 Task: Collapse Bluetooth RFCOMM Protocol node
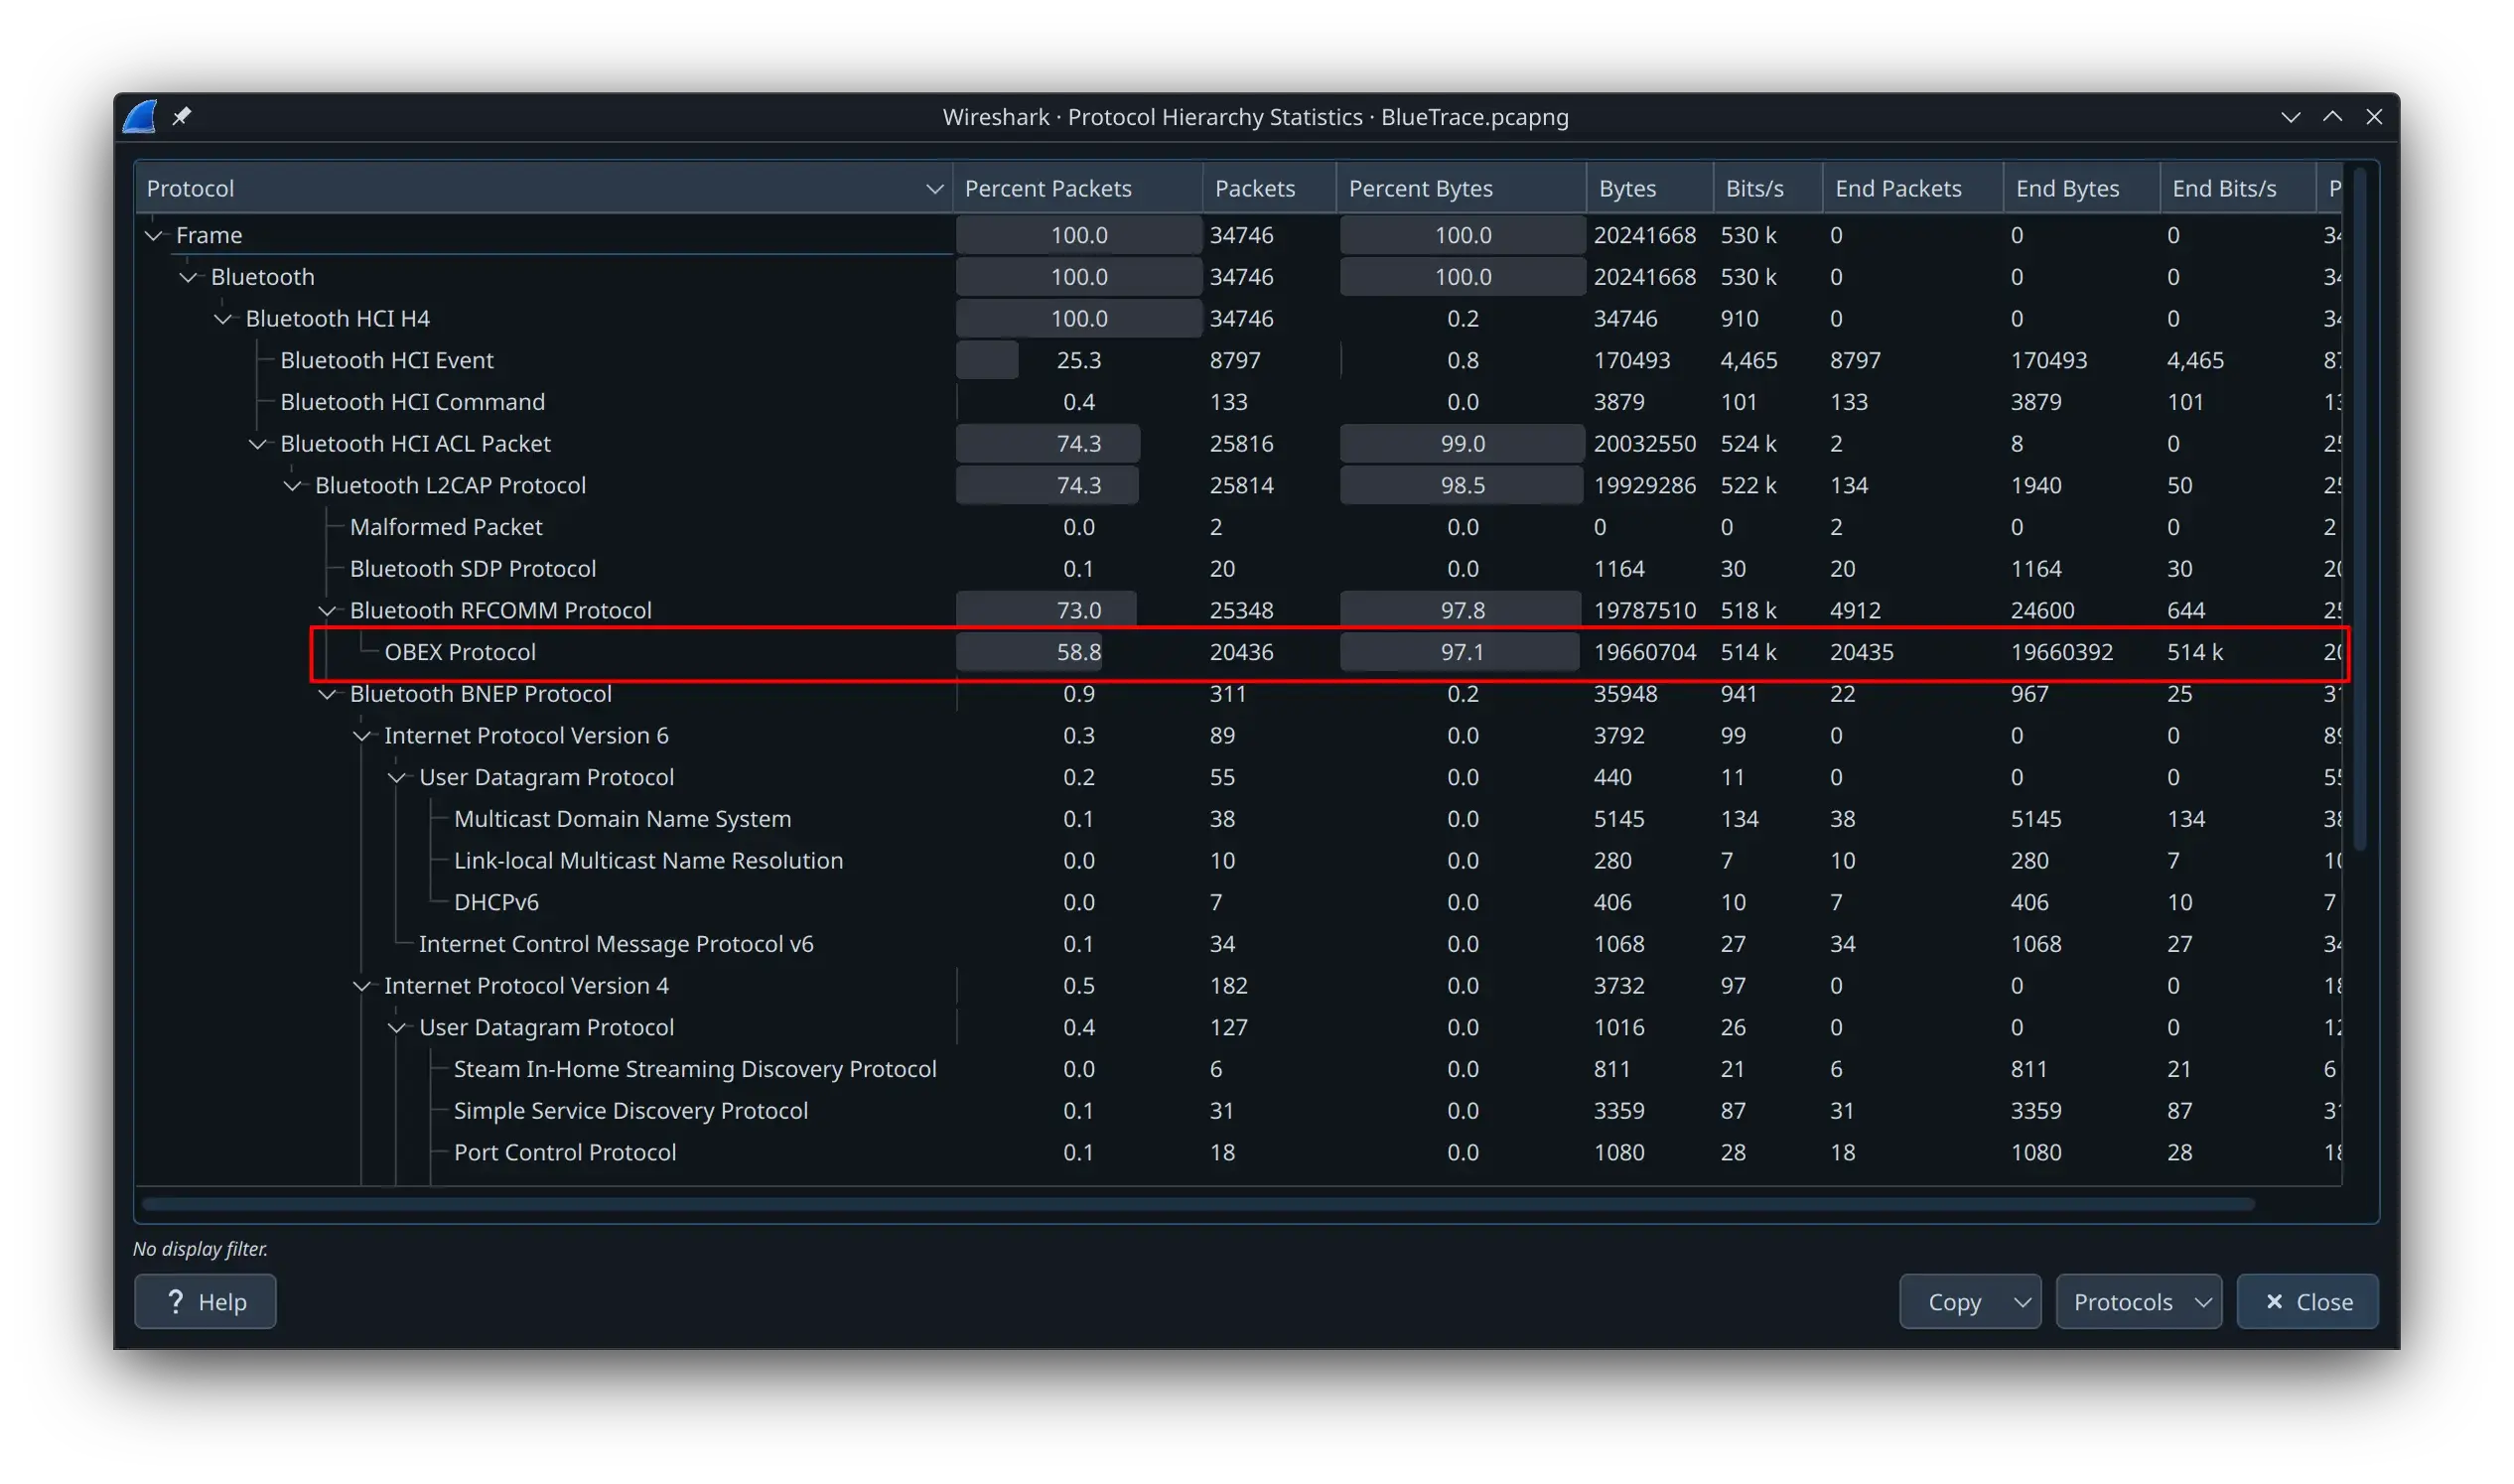(327, 611)
